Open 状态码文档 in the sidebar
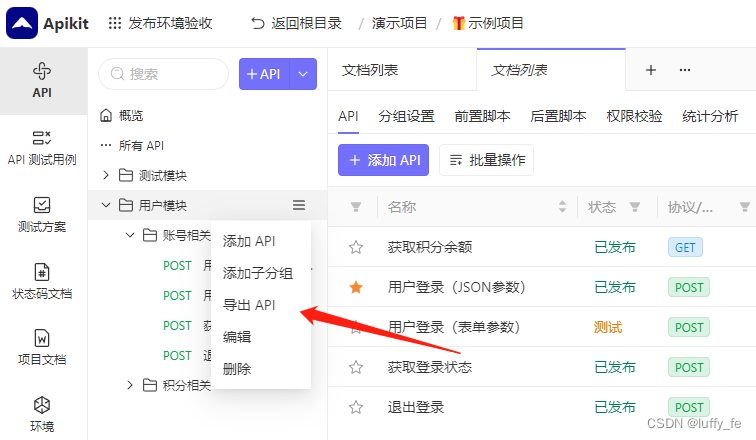Screen dimensions: 756x440 click(x=42, y=281)
